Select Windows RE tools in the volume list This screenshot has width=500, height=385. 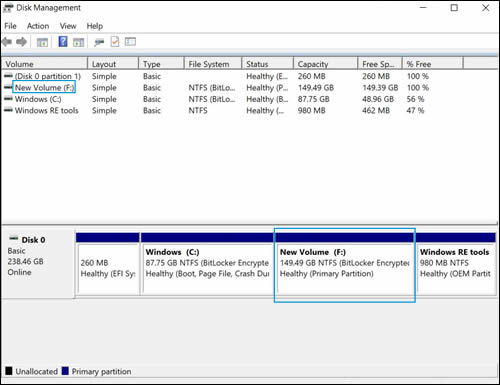46,110
